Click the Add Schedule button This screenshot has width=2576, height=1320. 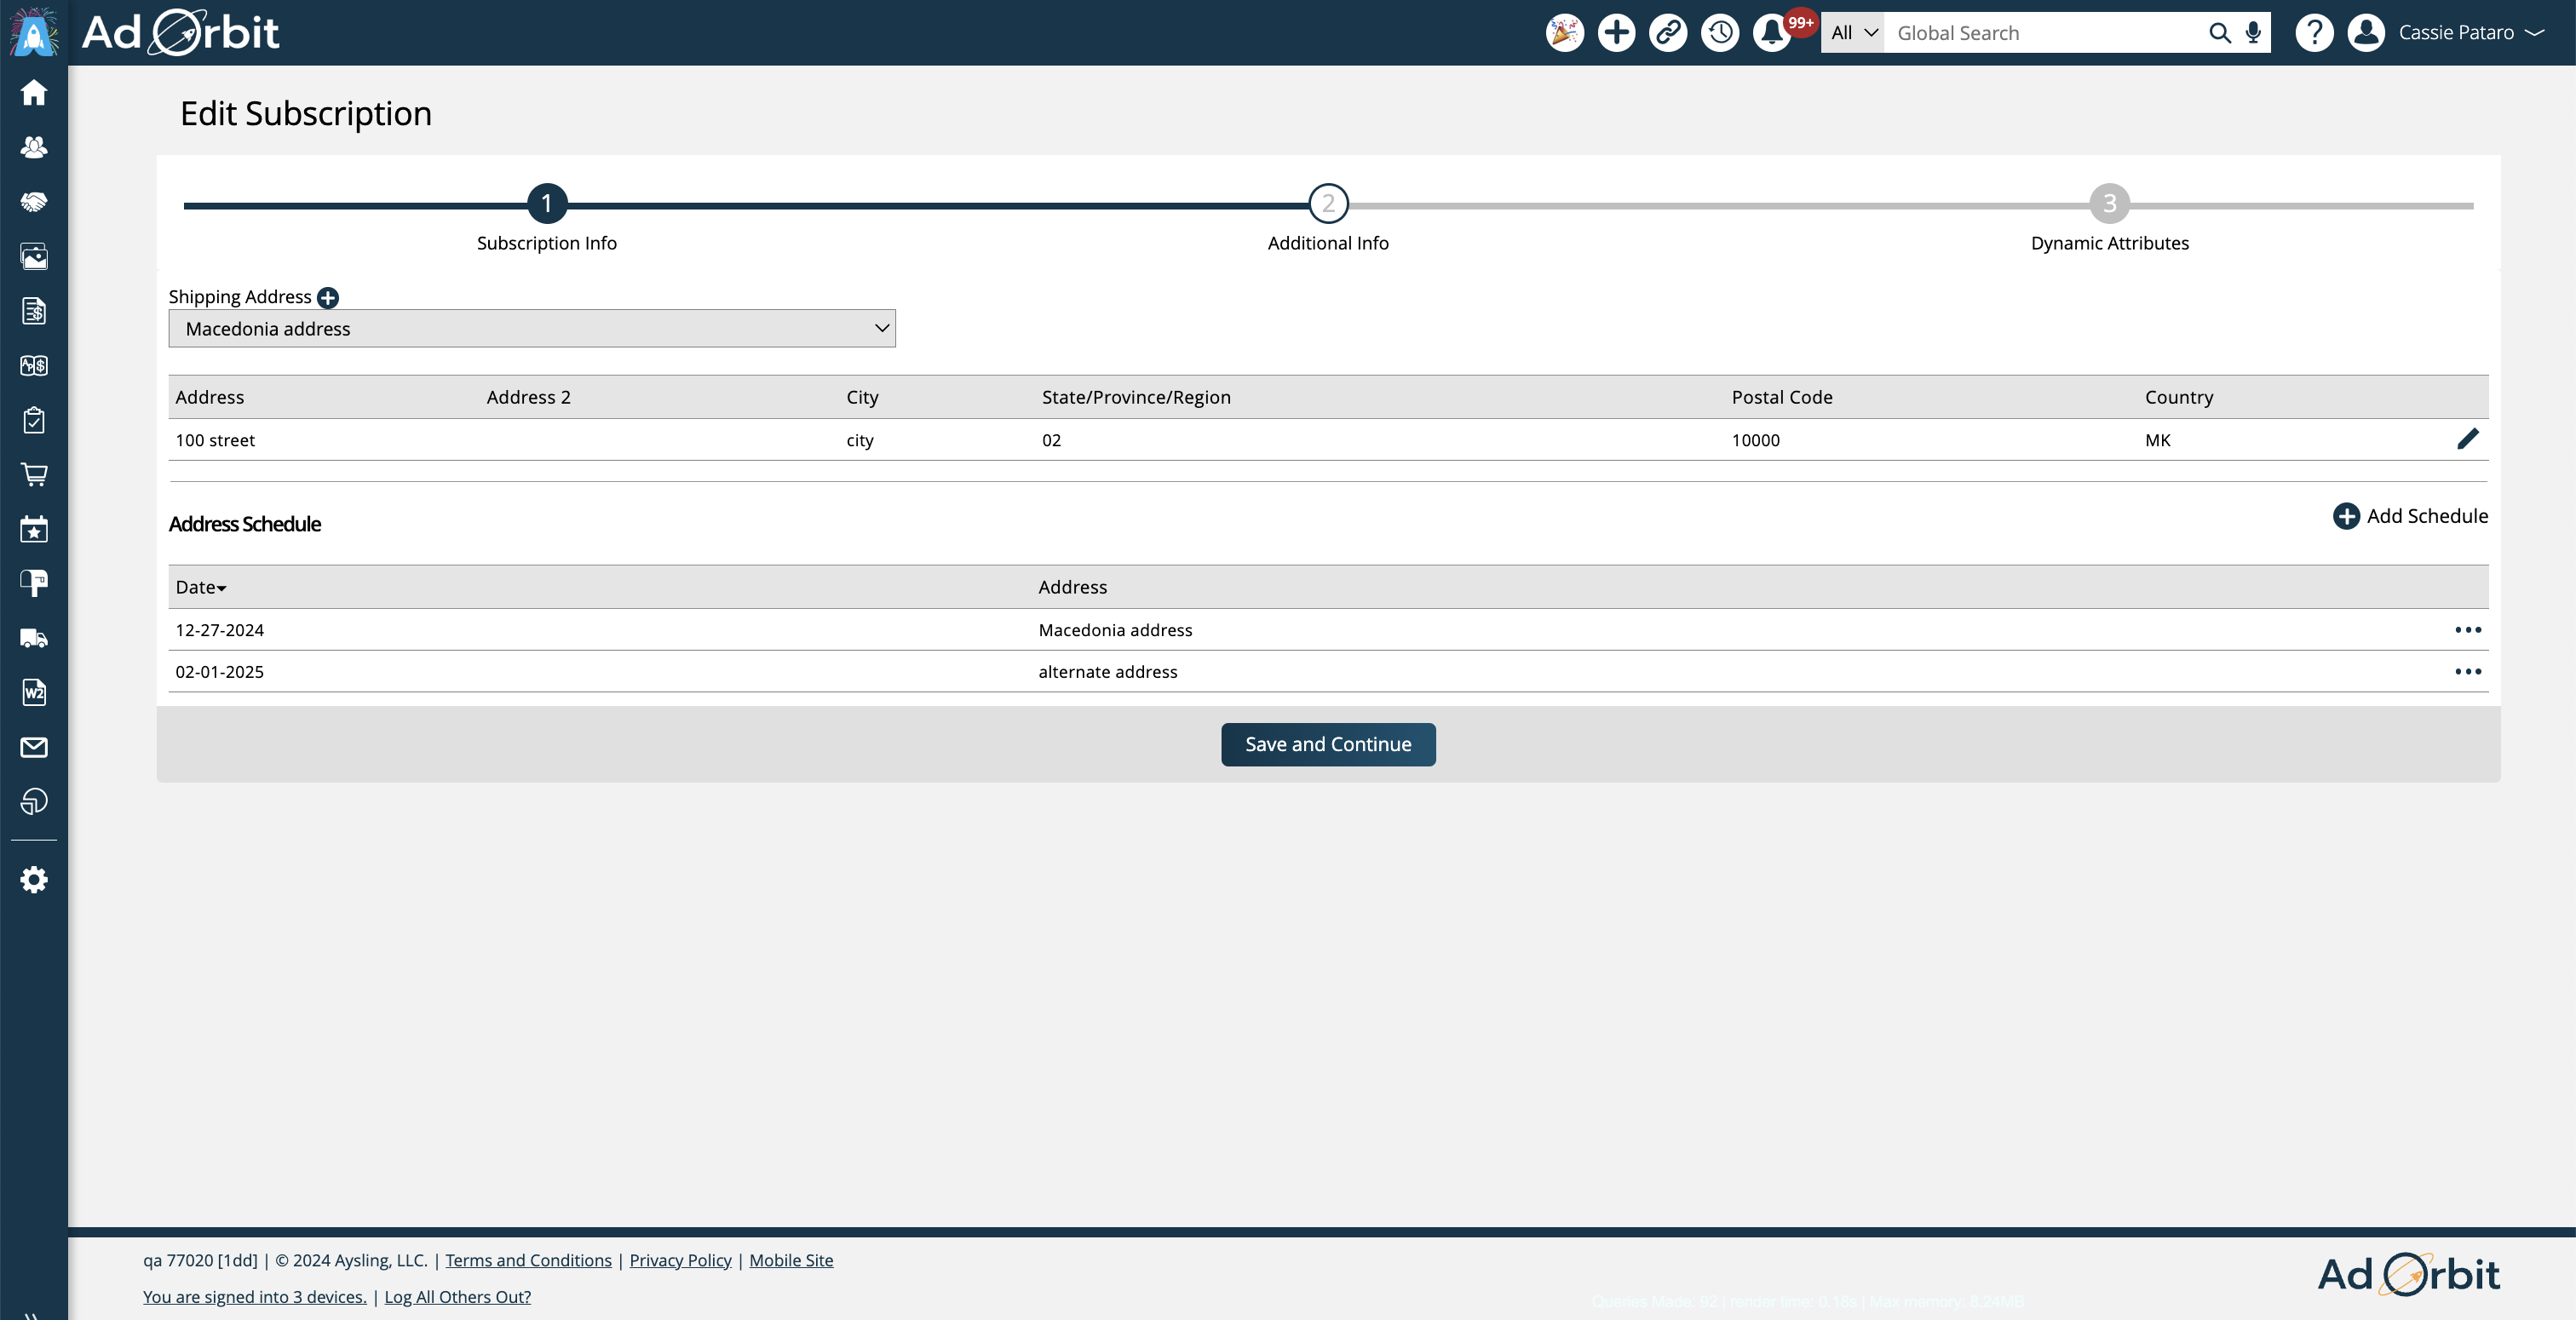[x=2410, y=516]
